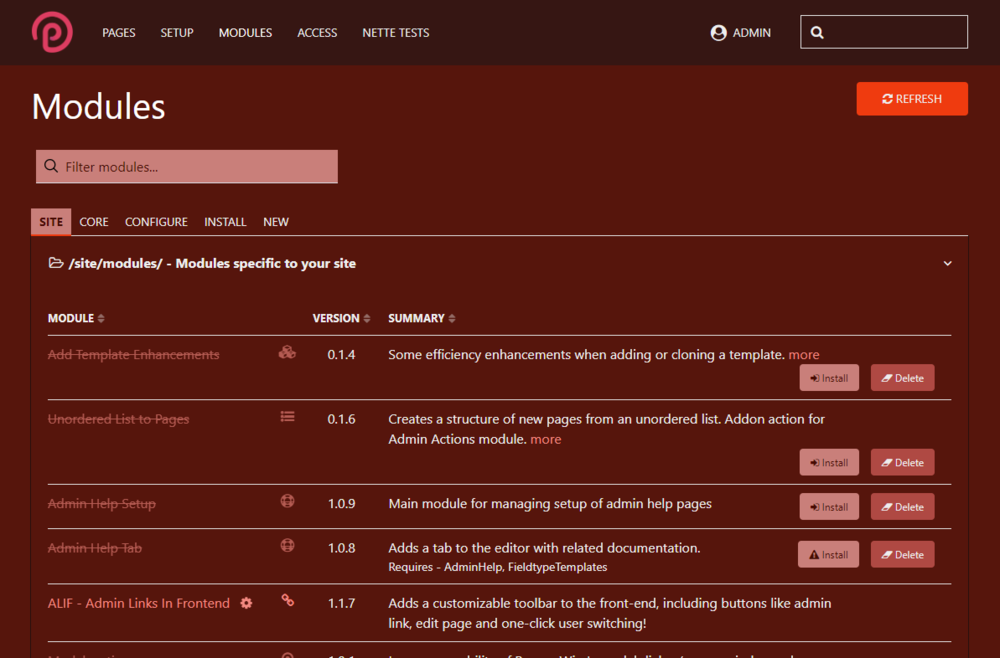Click the icon next to Admin Help Setup
This screenshot has height=658, width=1000.
pyautogui.click(x=287, y=501)
